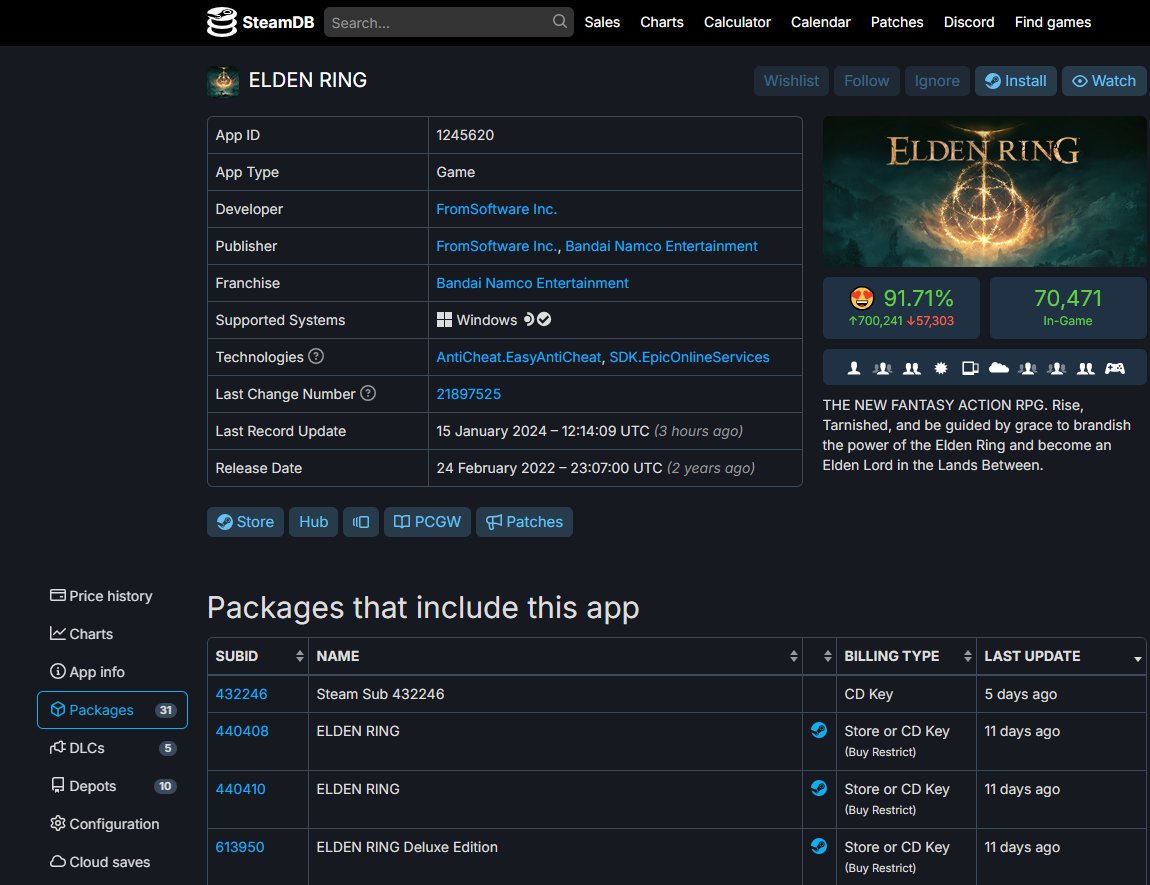
Task: Click the heart-eyes emoji rating icon
Action: (x=862, y=298)
